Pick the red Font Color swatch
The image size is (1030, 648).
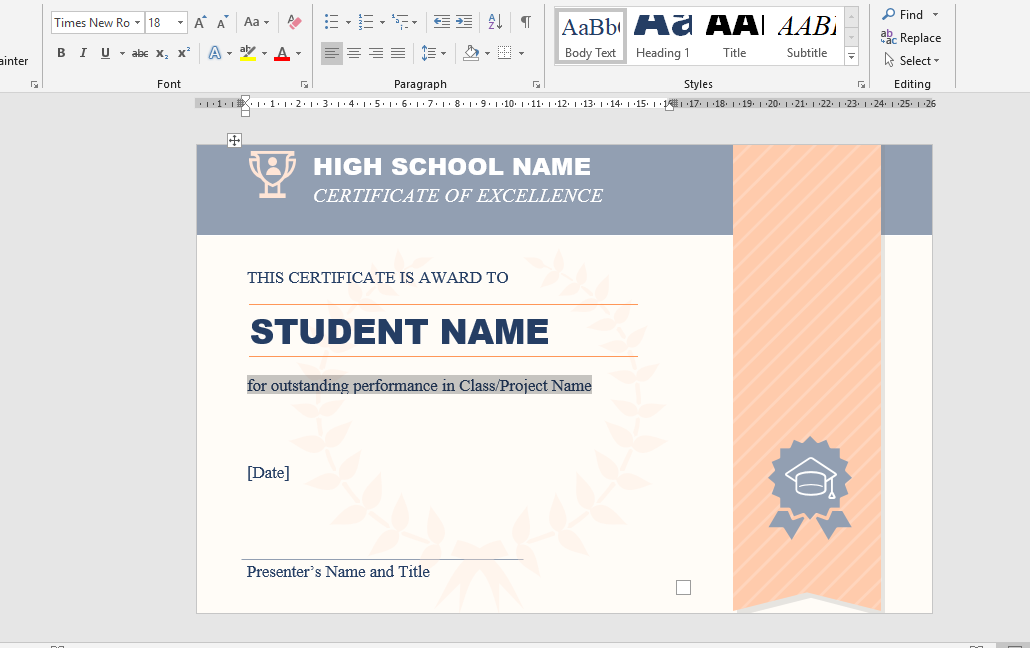coord(285,52)
